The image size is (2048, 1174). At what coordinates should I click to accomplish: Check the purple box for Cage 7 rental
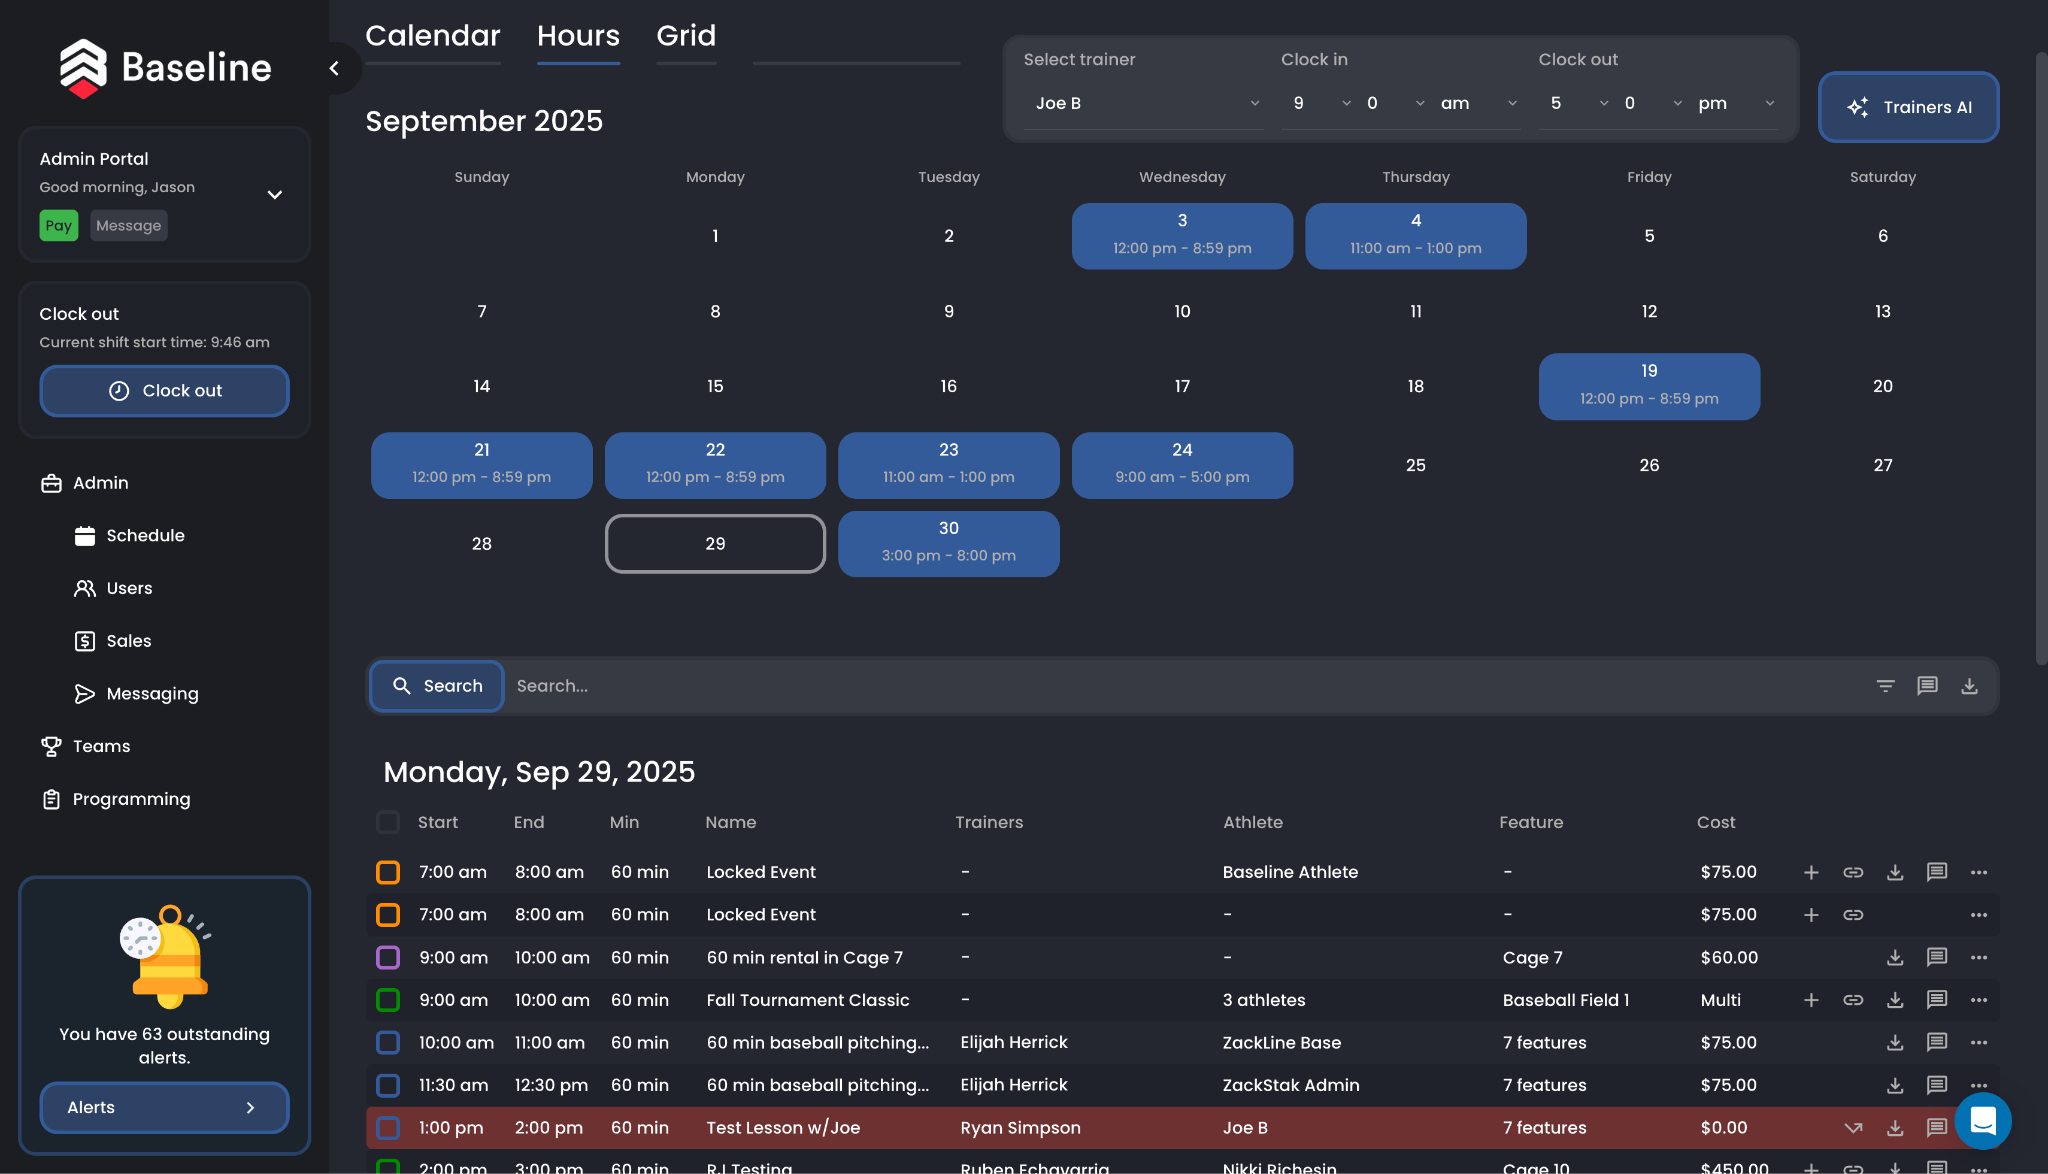click(388, 957)
